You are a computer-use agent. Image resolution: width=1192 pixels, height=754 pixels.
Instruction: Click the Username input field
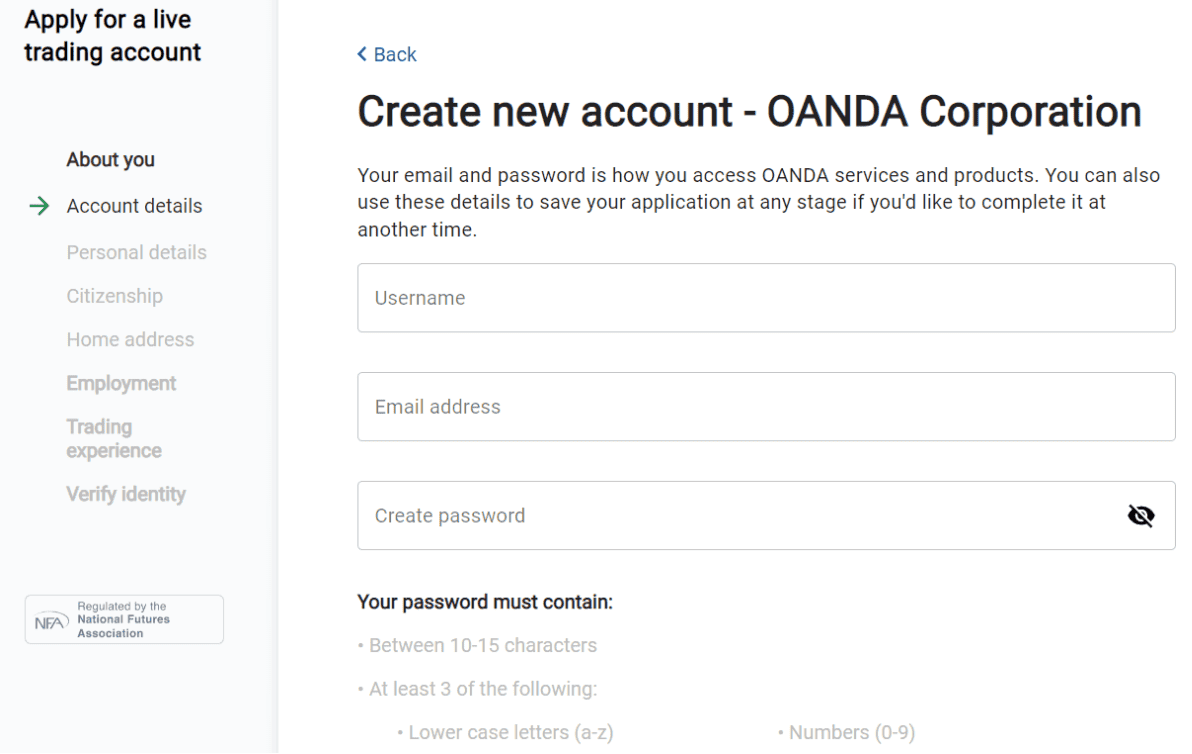[x=767, y=297]
